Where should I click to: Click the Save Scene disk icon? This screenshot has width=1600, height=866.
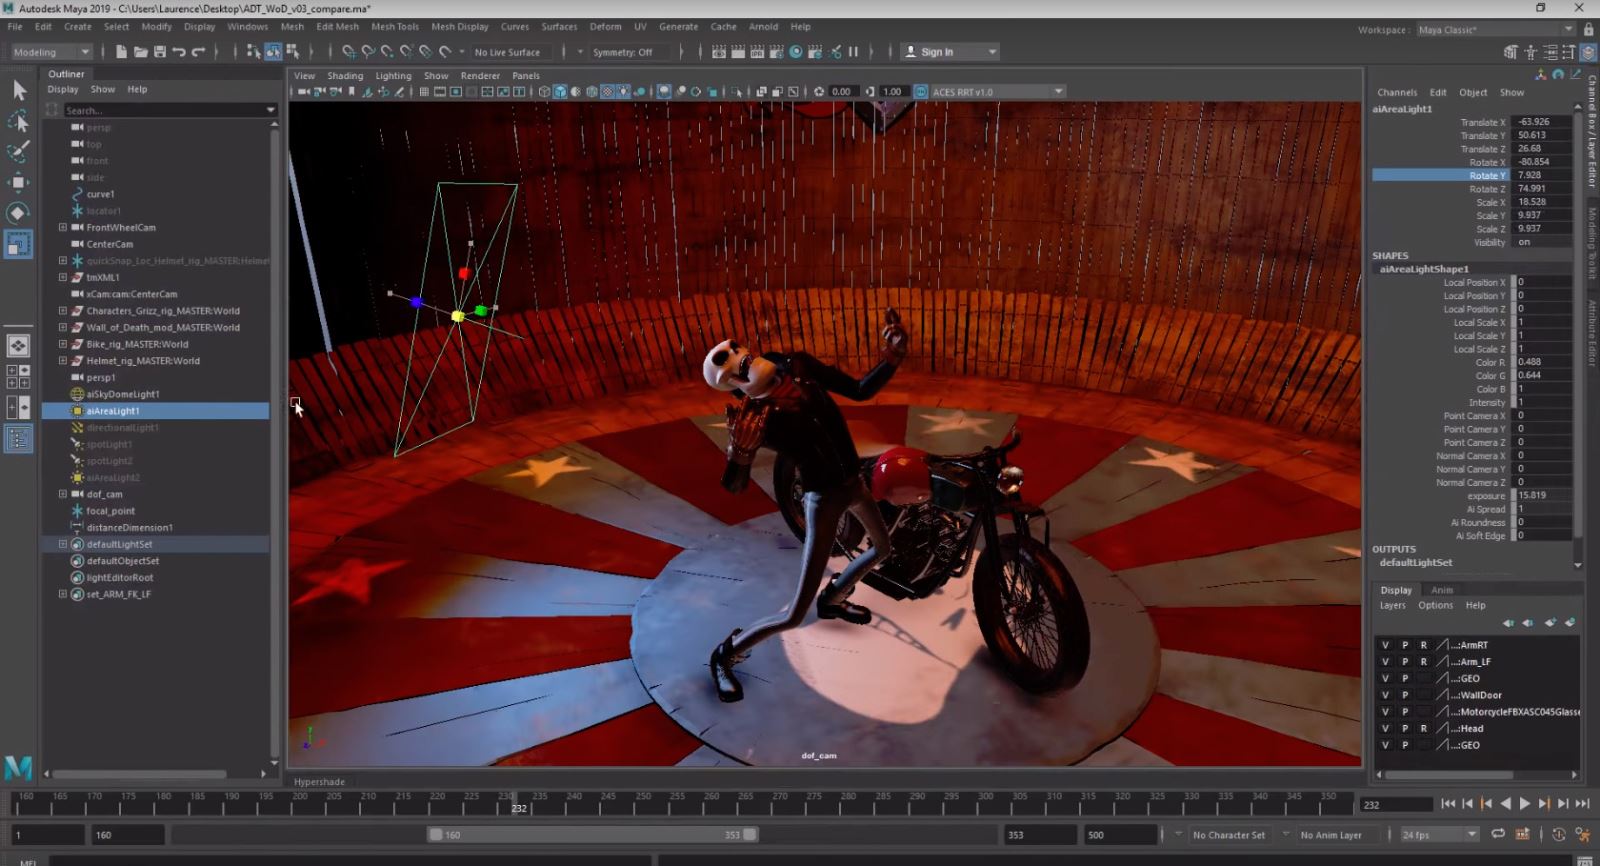tap(159, 52)
